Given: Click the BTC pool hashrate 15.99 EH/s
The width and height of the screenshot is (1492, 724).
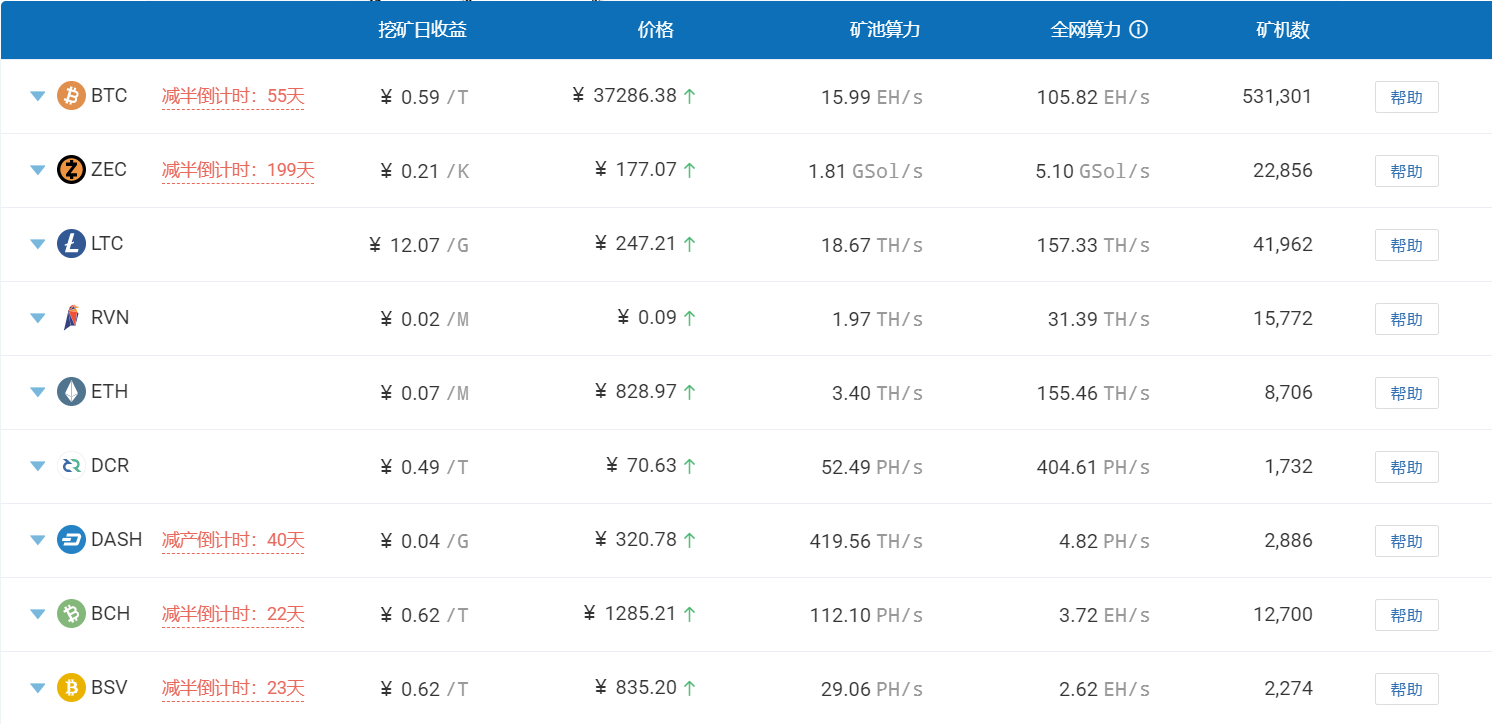Looking at the screenshot, I should [872, 98].
